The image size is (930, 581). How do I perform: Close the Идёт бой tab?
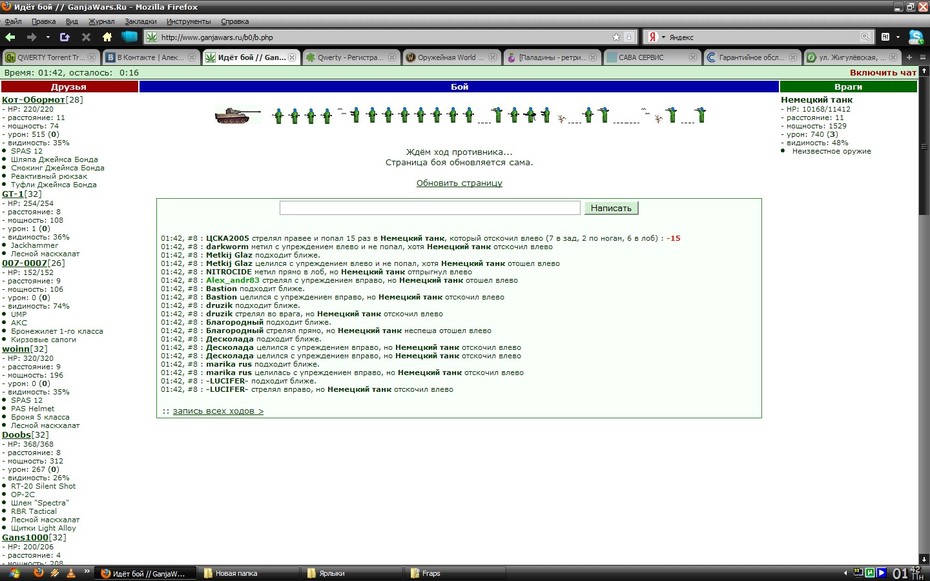point(292,58)
